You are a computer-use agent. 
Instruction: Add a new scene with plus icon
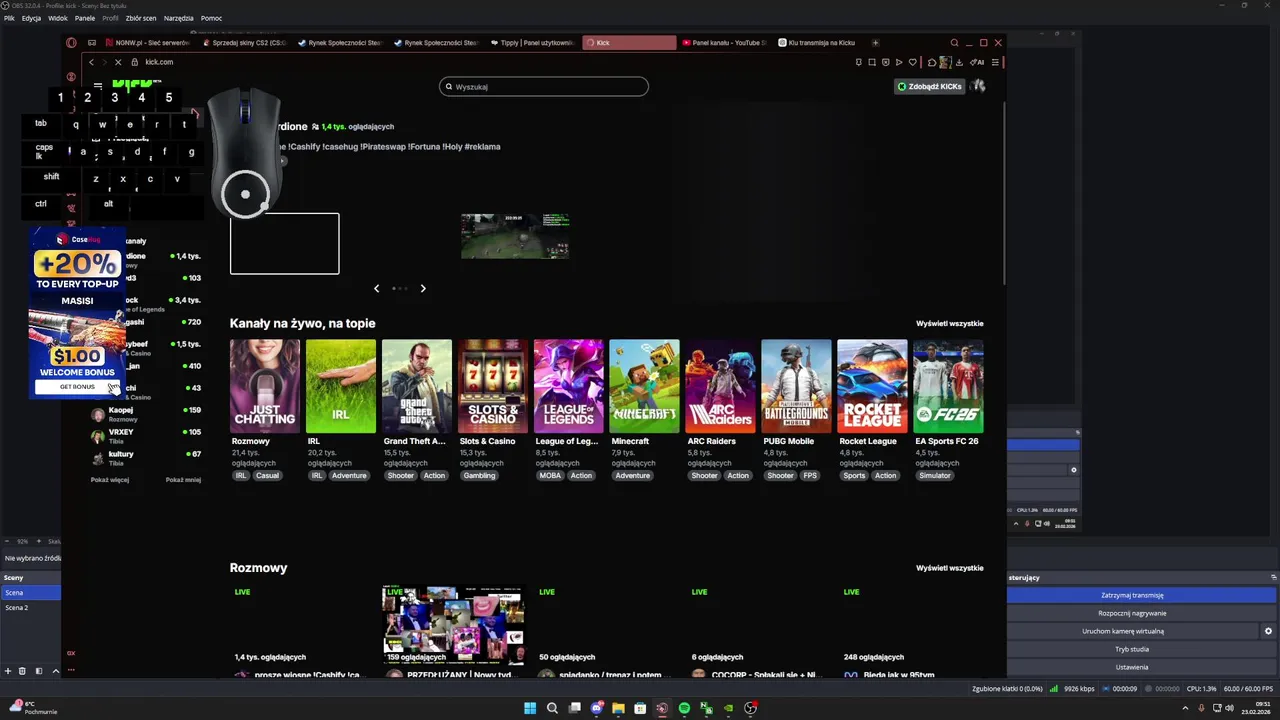click(x=8, y=671)
